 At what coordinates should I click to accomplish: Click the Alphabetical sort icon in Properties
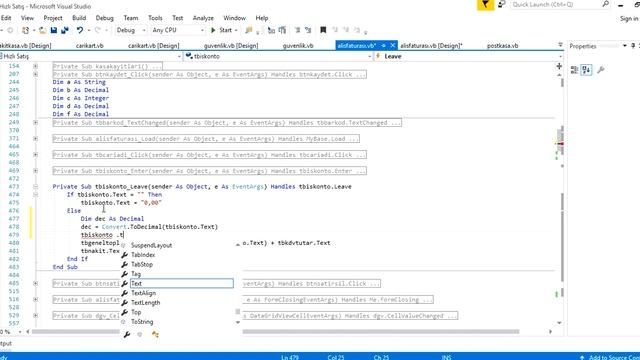coord(587,70)
